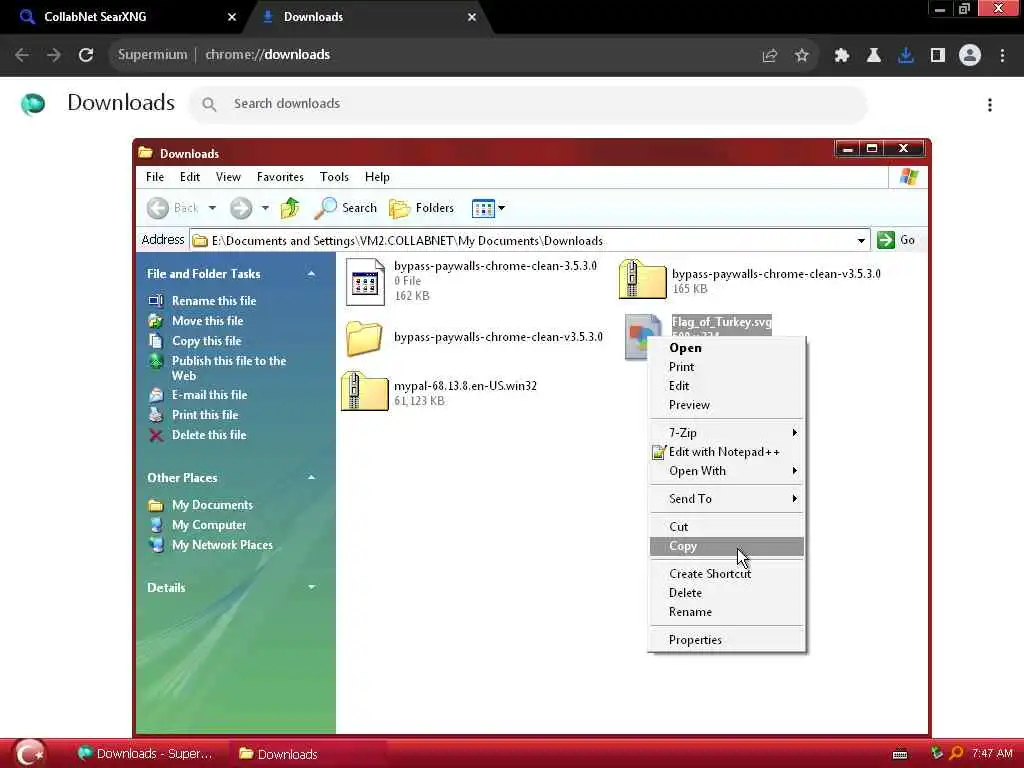Open the Back button history dropdown arrow
Viewport: 1024px width, 768px height.
(212, 208)
